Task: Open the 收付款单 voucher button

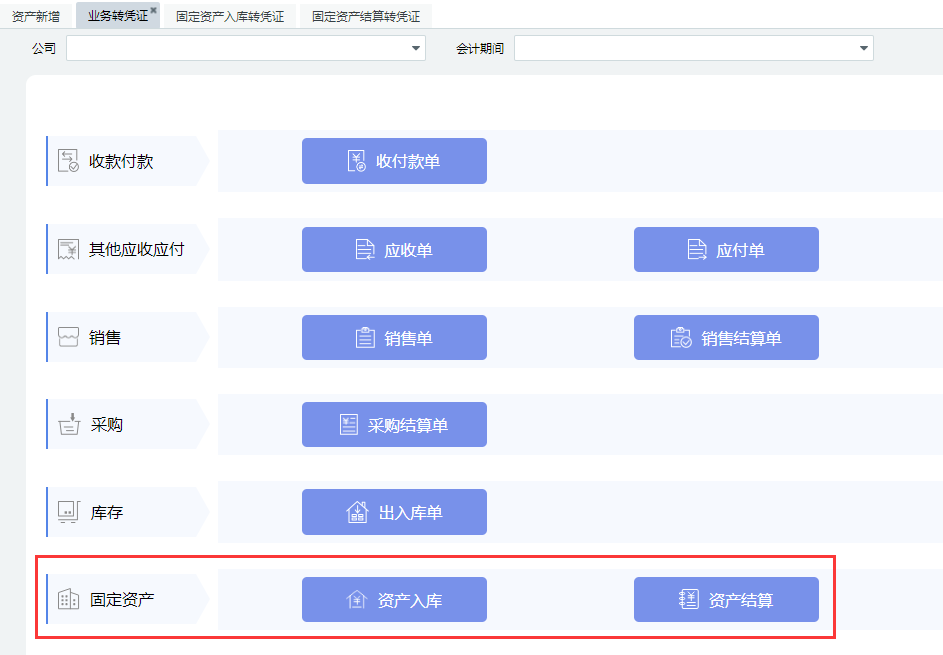Action: coord(394,161)
